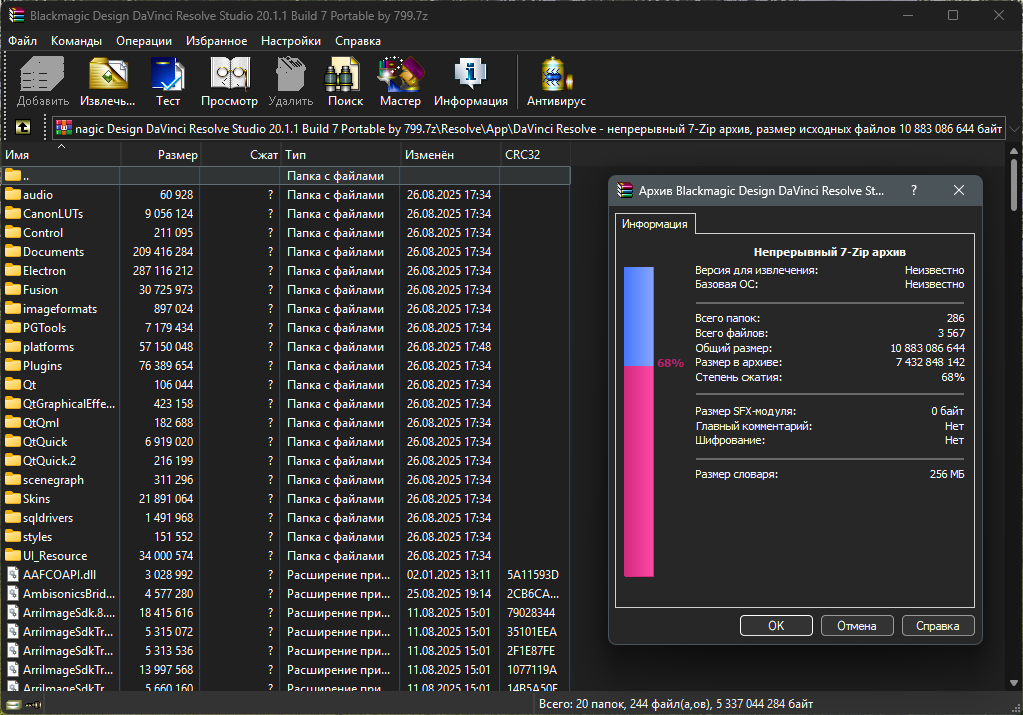
Task: Select the styles folder row
Action: pyautogui.click(x=286, y=536)
